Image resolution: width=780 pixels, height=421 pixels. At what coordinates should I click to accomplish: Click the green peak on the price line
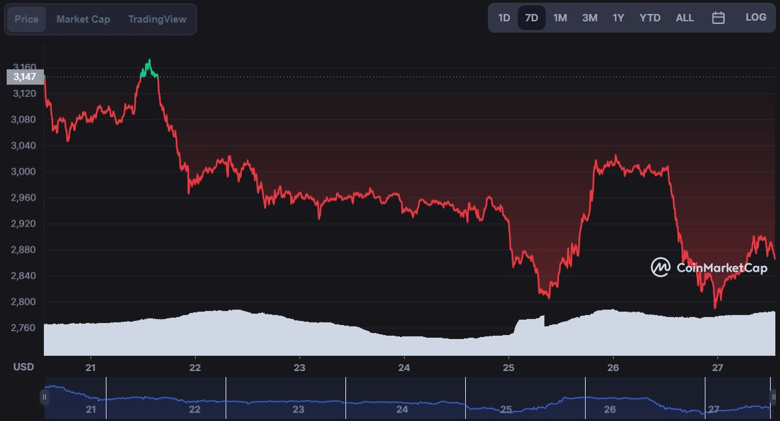tap(149, 68)
